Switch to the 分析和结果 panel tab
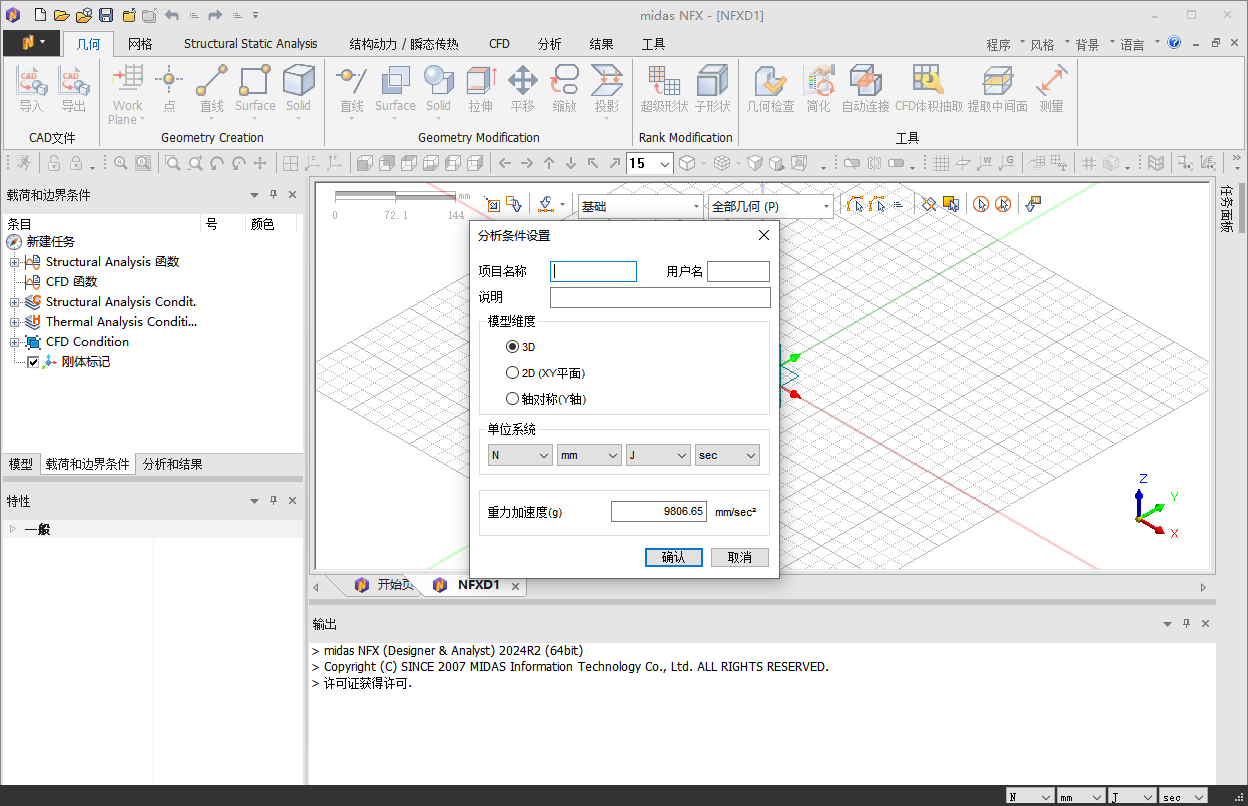Viewport: 1248px width, 806px height. pos(172,464)
